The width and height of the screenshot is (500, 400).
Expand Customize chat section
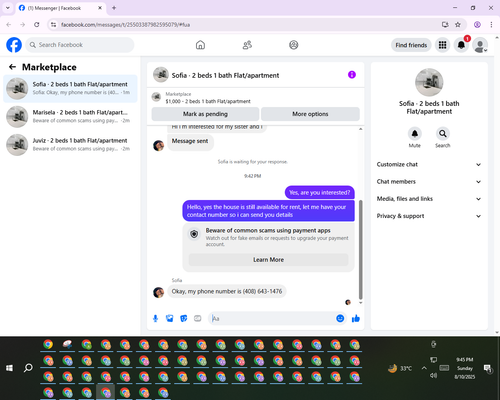(x=429, y=164)
